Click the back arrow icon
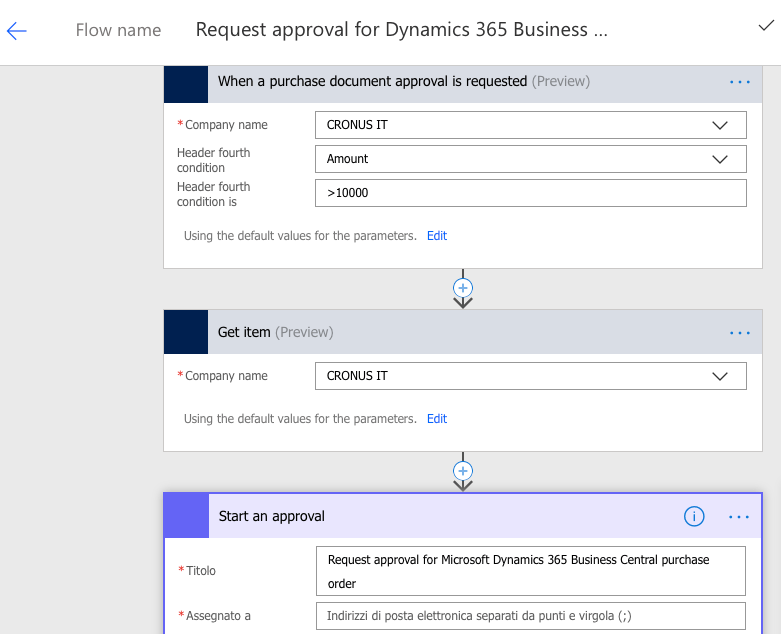 (17, 31)
